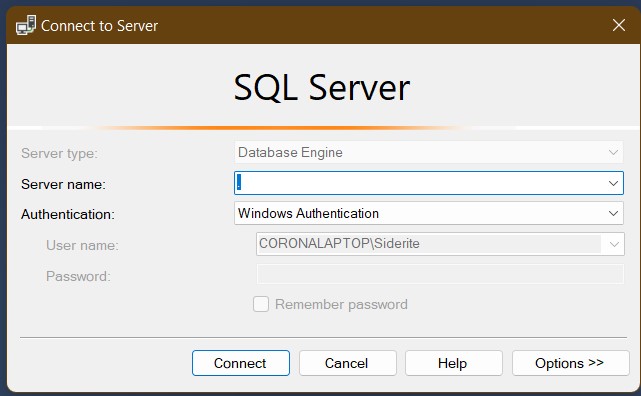The image size is (641, 396).
Task: Select the Windows Authentication combo box
Action: click(429, 213)
